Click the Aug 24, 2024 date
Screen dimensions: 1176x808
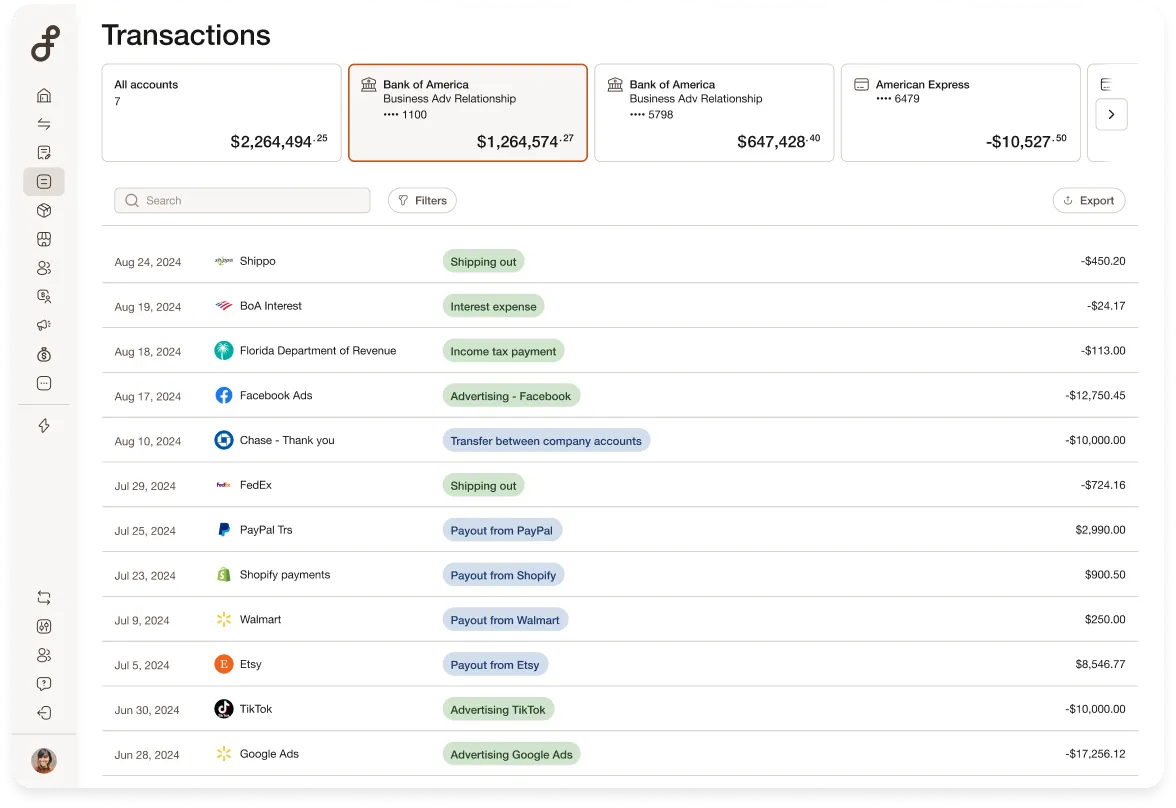(x=148, y=262)
